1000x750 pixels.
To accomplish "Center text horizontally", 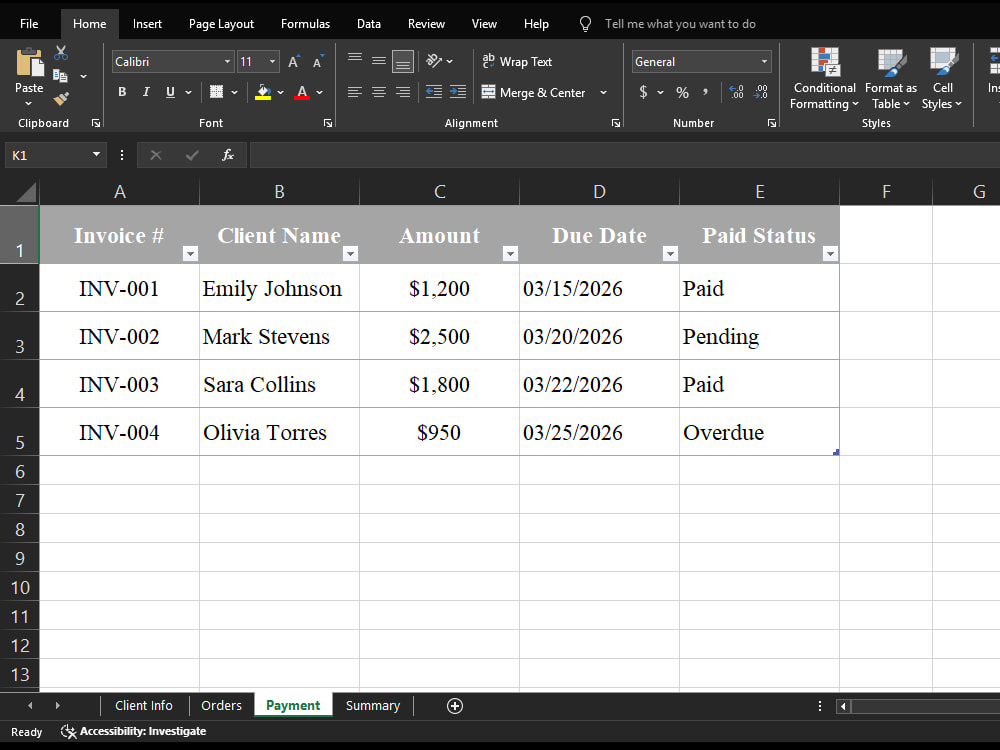I will pyautogui.click(x=379, y=92).
